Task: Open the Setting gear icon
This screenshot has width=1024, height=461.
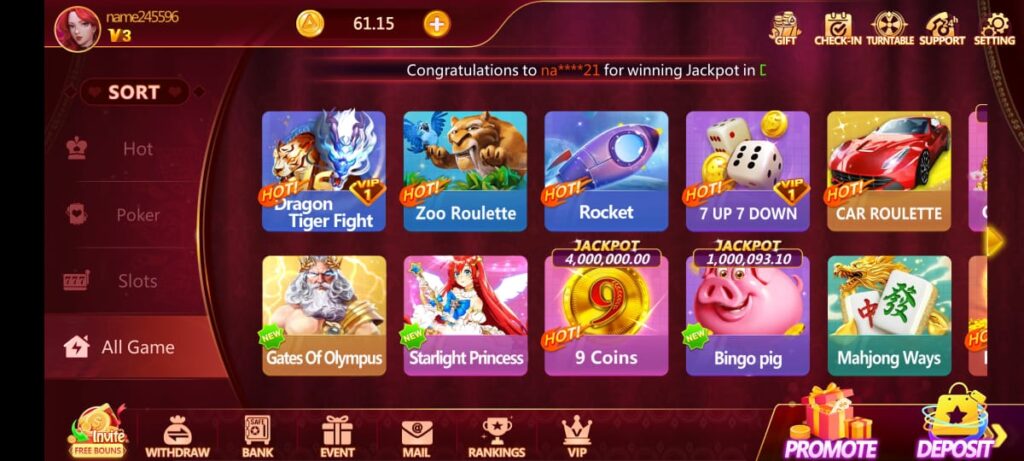Action: [x=995, y=28]
